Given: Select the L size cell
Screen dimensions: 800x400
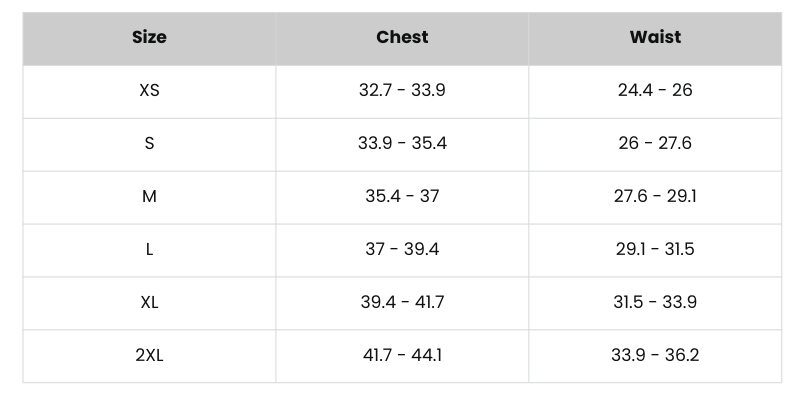Looking at the screenshot, I should [149, 250].
